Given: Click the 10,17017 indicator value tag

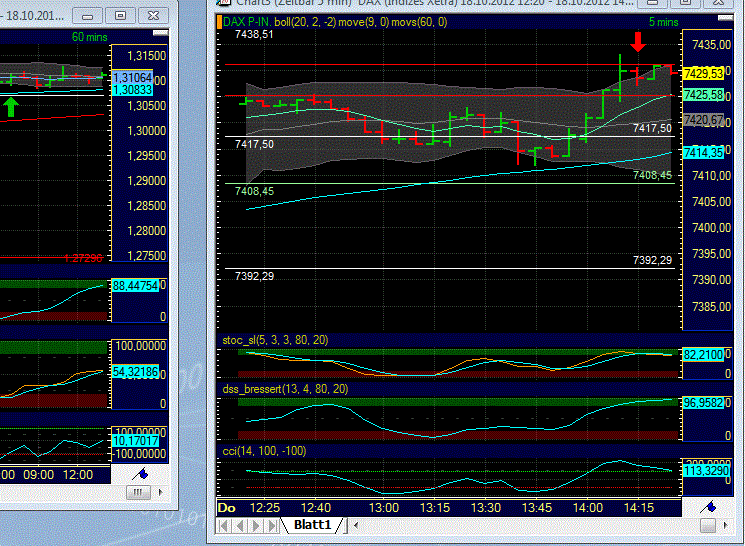Looking at the screenshot, I should [135, 441].
